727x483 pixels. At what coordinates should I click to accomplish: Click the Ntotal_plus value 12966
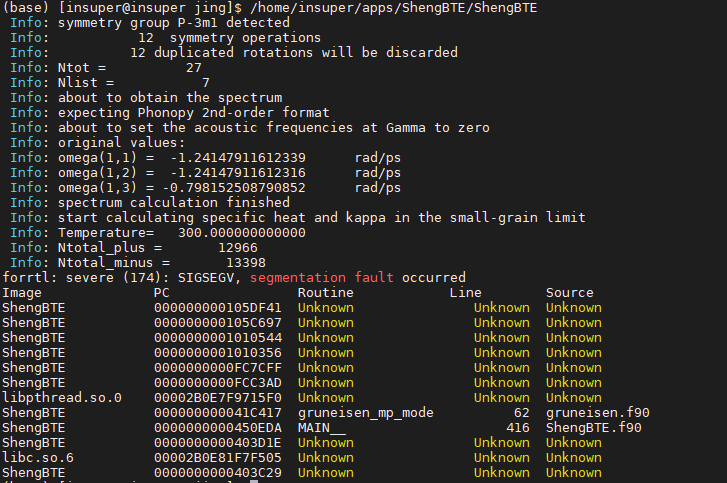tap(238, 247)
